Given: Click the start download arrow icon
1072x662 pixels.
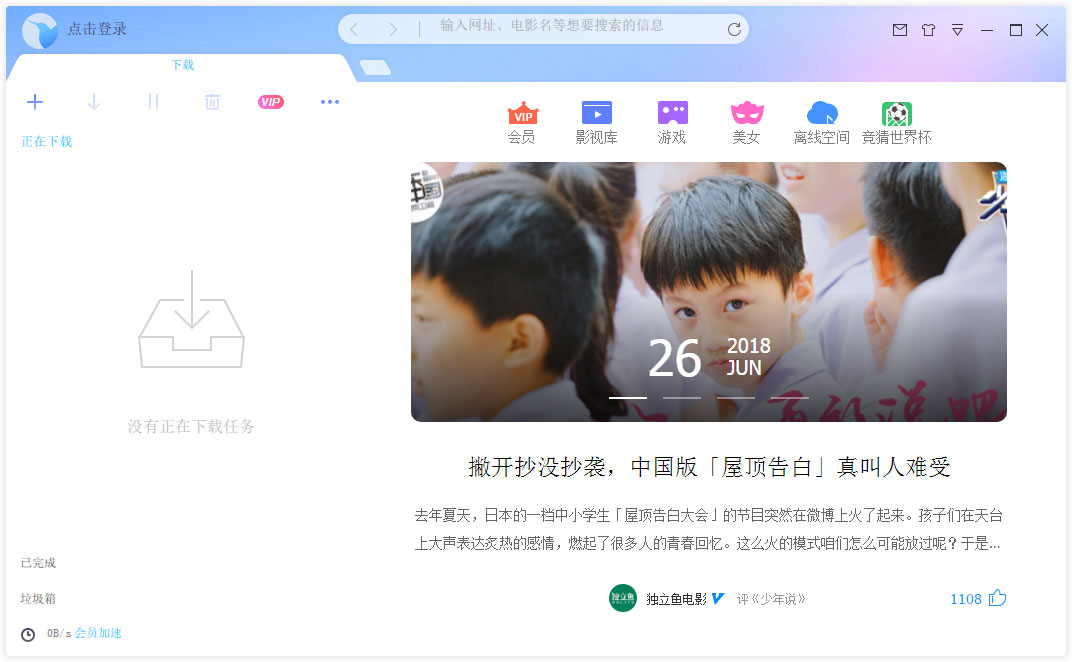Looking at the screenshot, I should point(94,102).
